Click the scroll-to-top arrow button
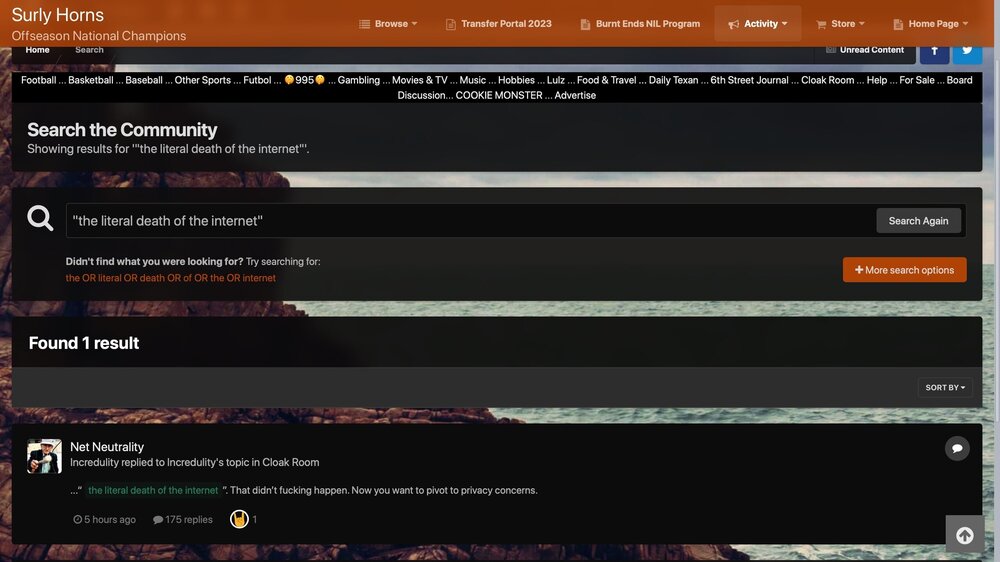 pos(964,535)
